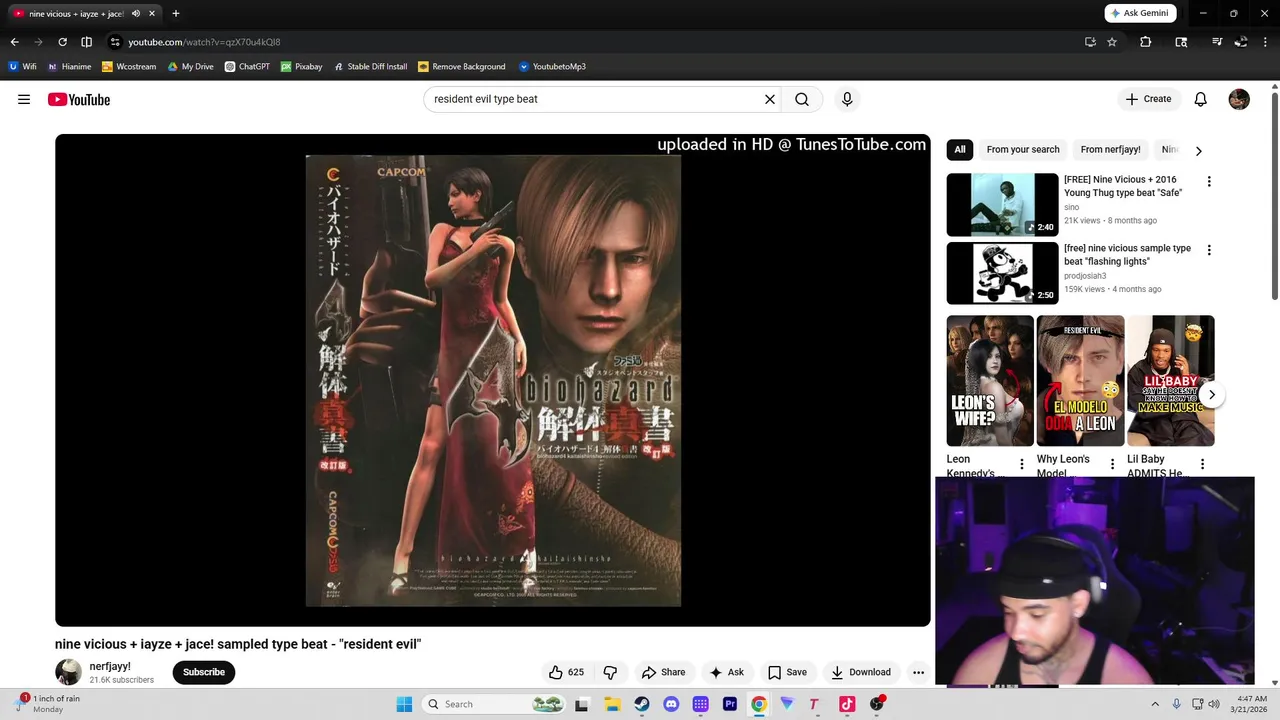The width and height of the screenshot is (1280, 720).
Task: Open more actions under the video
Action: pyautogui.click(x=918, y=672)
